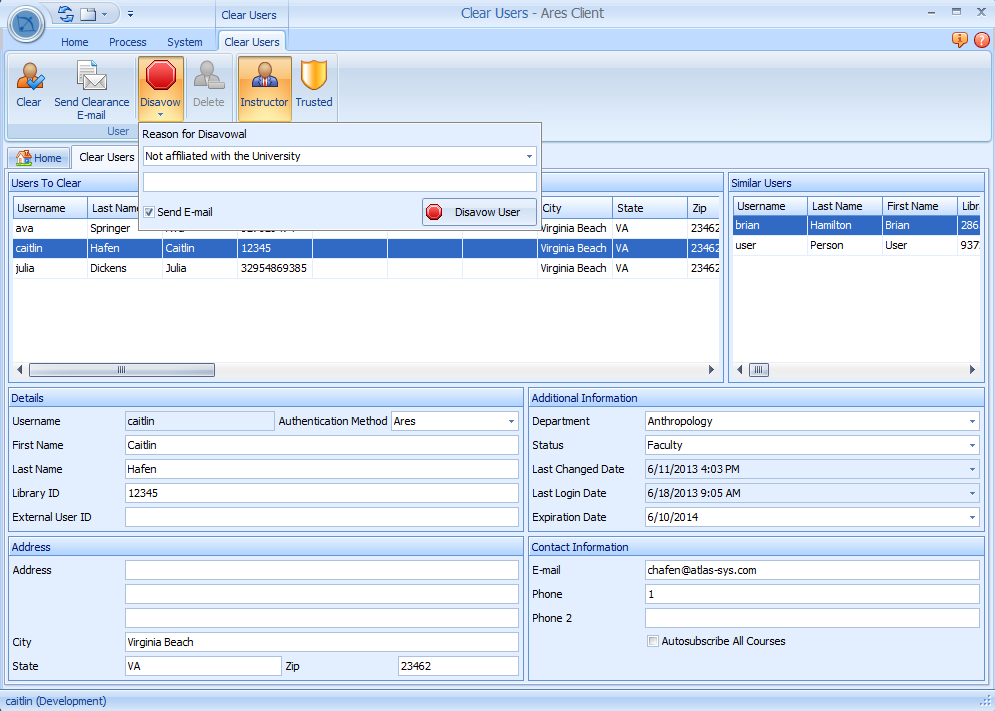Screen dimensions: 995x711
Task: Open the orange question mark help icon
Action: click(x=959, y=39)
